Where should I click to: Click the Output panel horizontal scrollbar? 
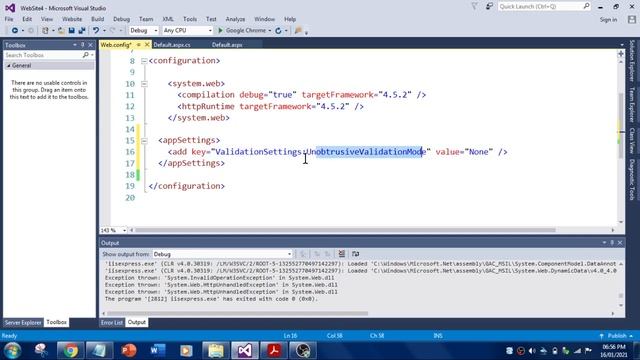click(x=237, y=313)
